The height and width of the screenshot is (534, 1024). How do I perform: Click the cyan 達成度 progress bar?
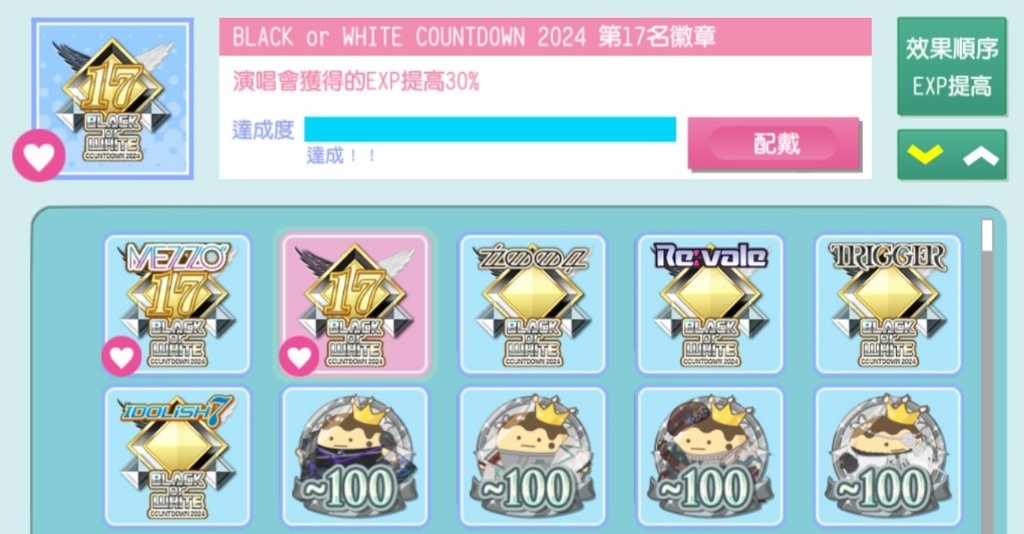(x=490, y=129)
